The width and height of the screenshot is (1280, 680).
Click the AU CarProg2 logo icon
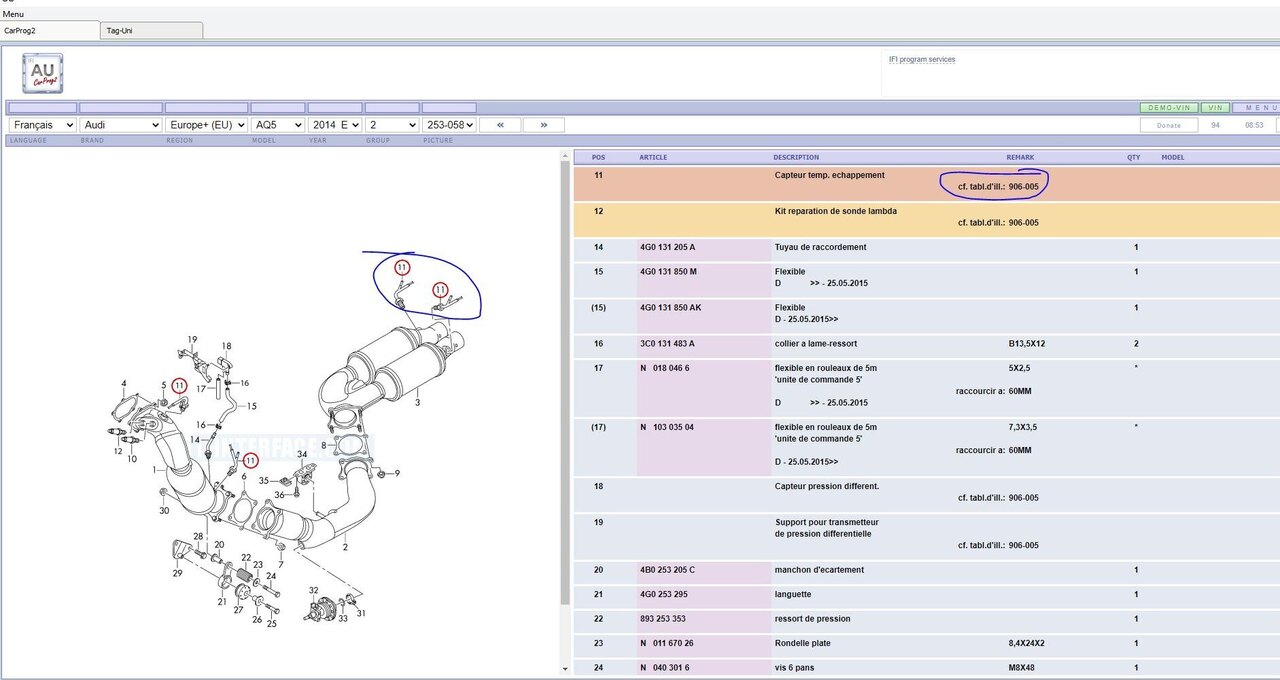[x=43, y=73]
